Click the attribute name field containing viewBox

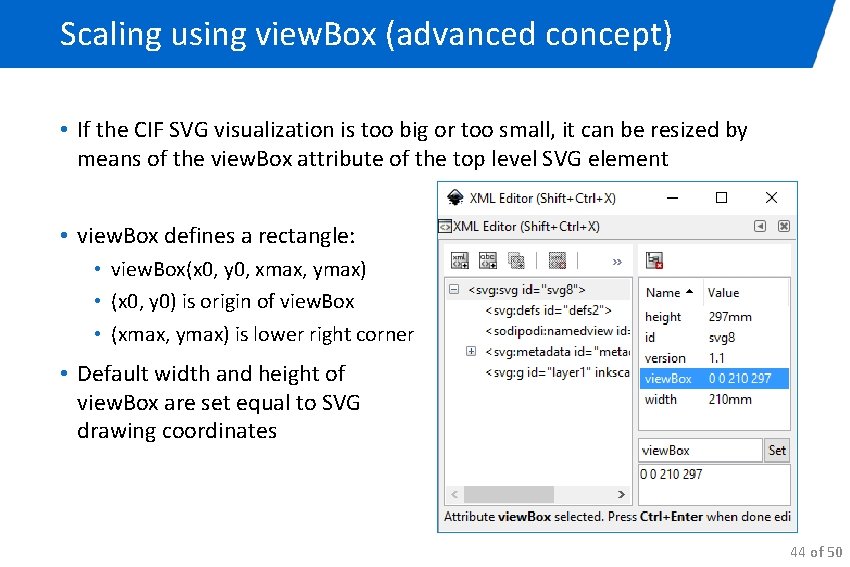click(x=700, y=450)
